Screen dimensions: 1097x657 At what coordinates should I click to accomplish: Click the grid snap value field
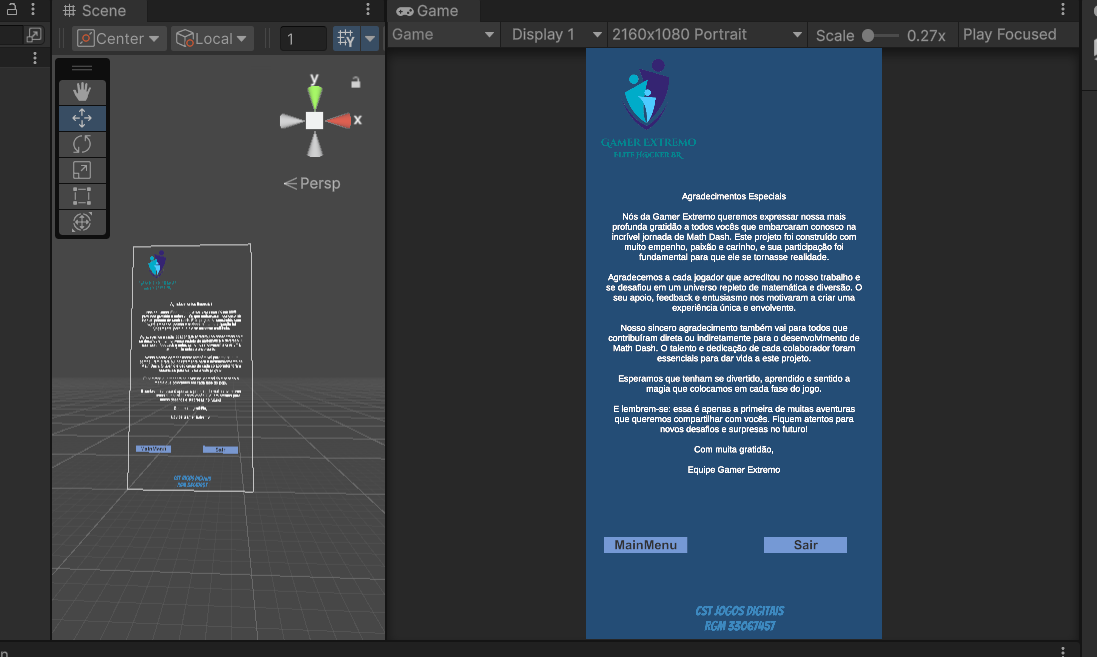coord(303,38)
